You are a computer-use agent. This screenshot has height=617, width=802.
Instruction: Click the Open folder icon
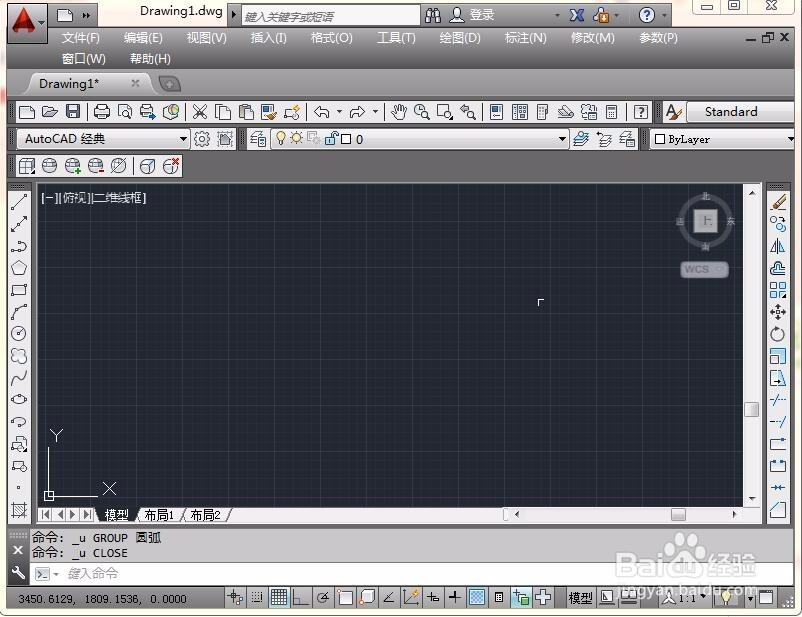pos(50,112)
